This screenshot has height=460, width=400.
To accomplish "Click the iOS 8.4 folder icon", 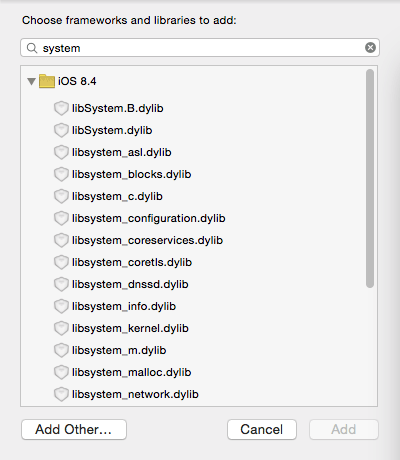I will [47, 81].
